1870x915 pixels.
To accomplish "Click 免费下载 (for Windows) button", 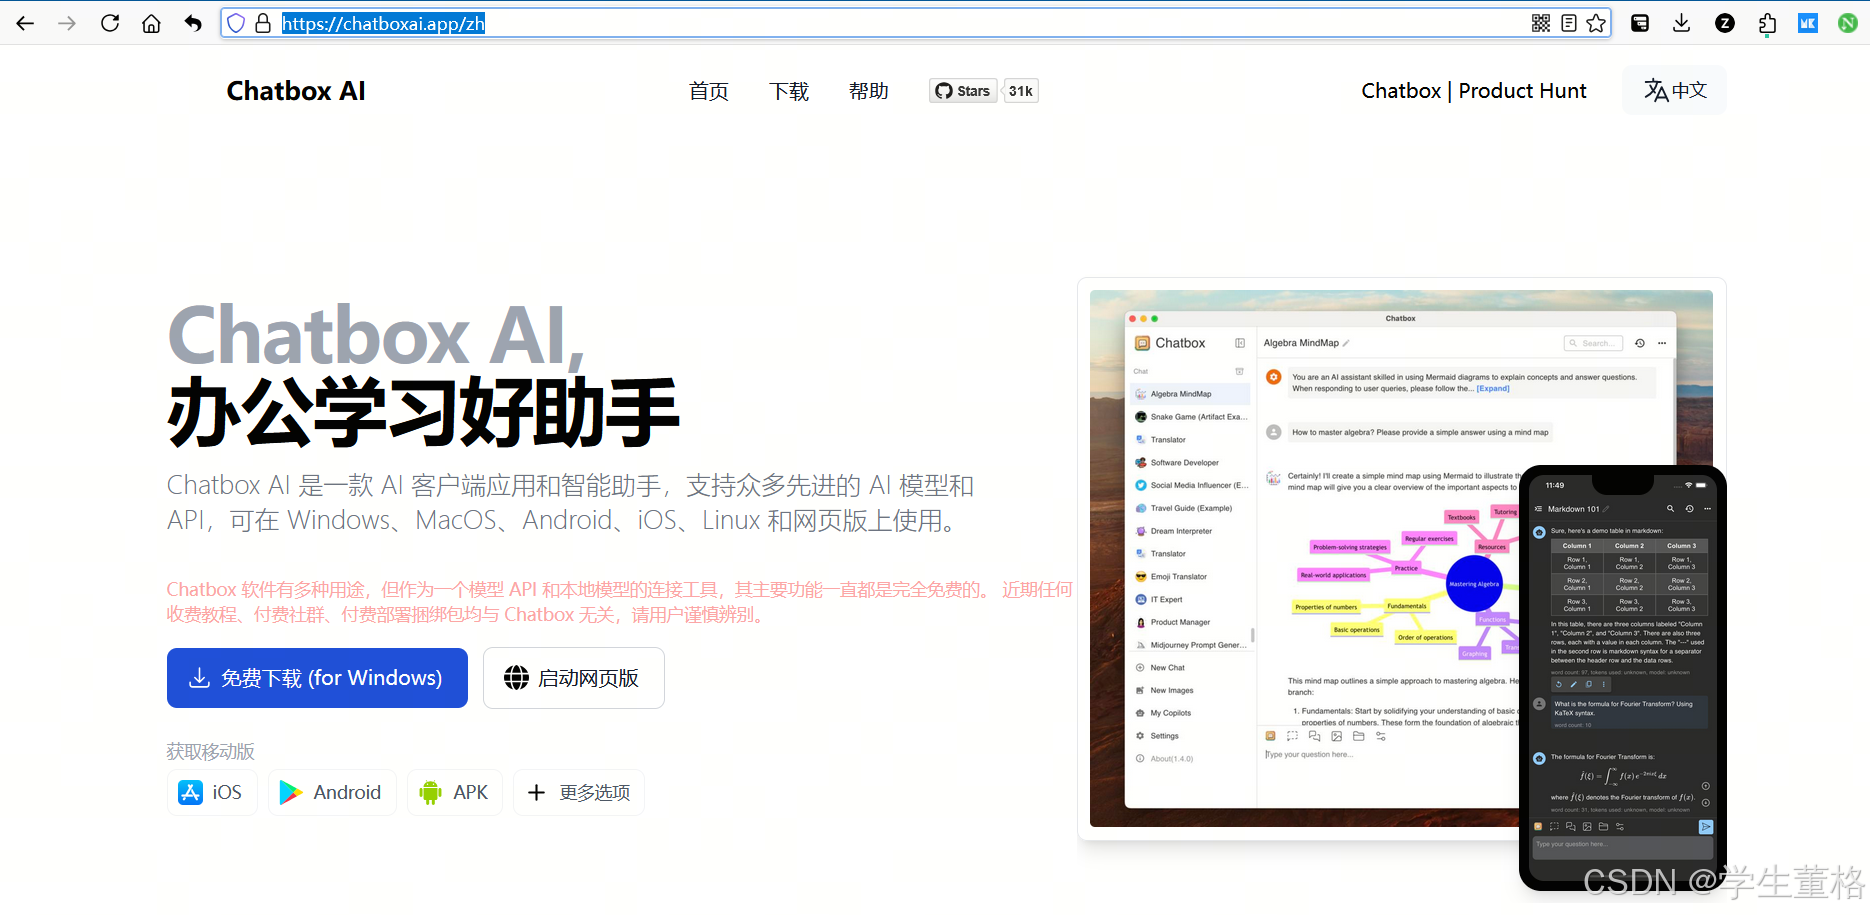I will point(317,678).
